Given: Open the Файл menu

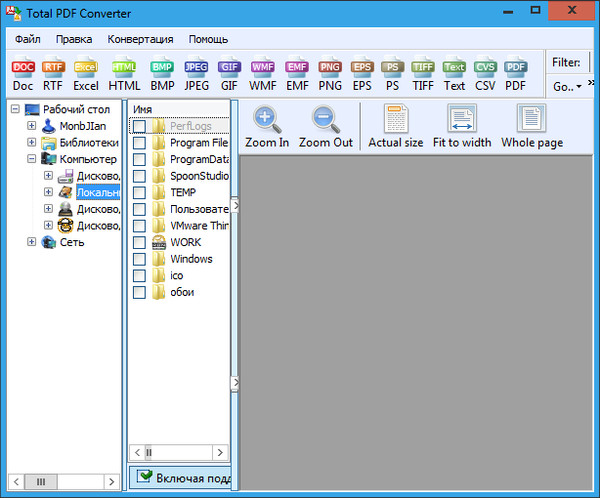Looking at the screenshot, I should 27,39.
